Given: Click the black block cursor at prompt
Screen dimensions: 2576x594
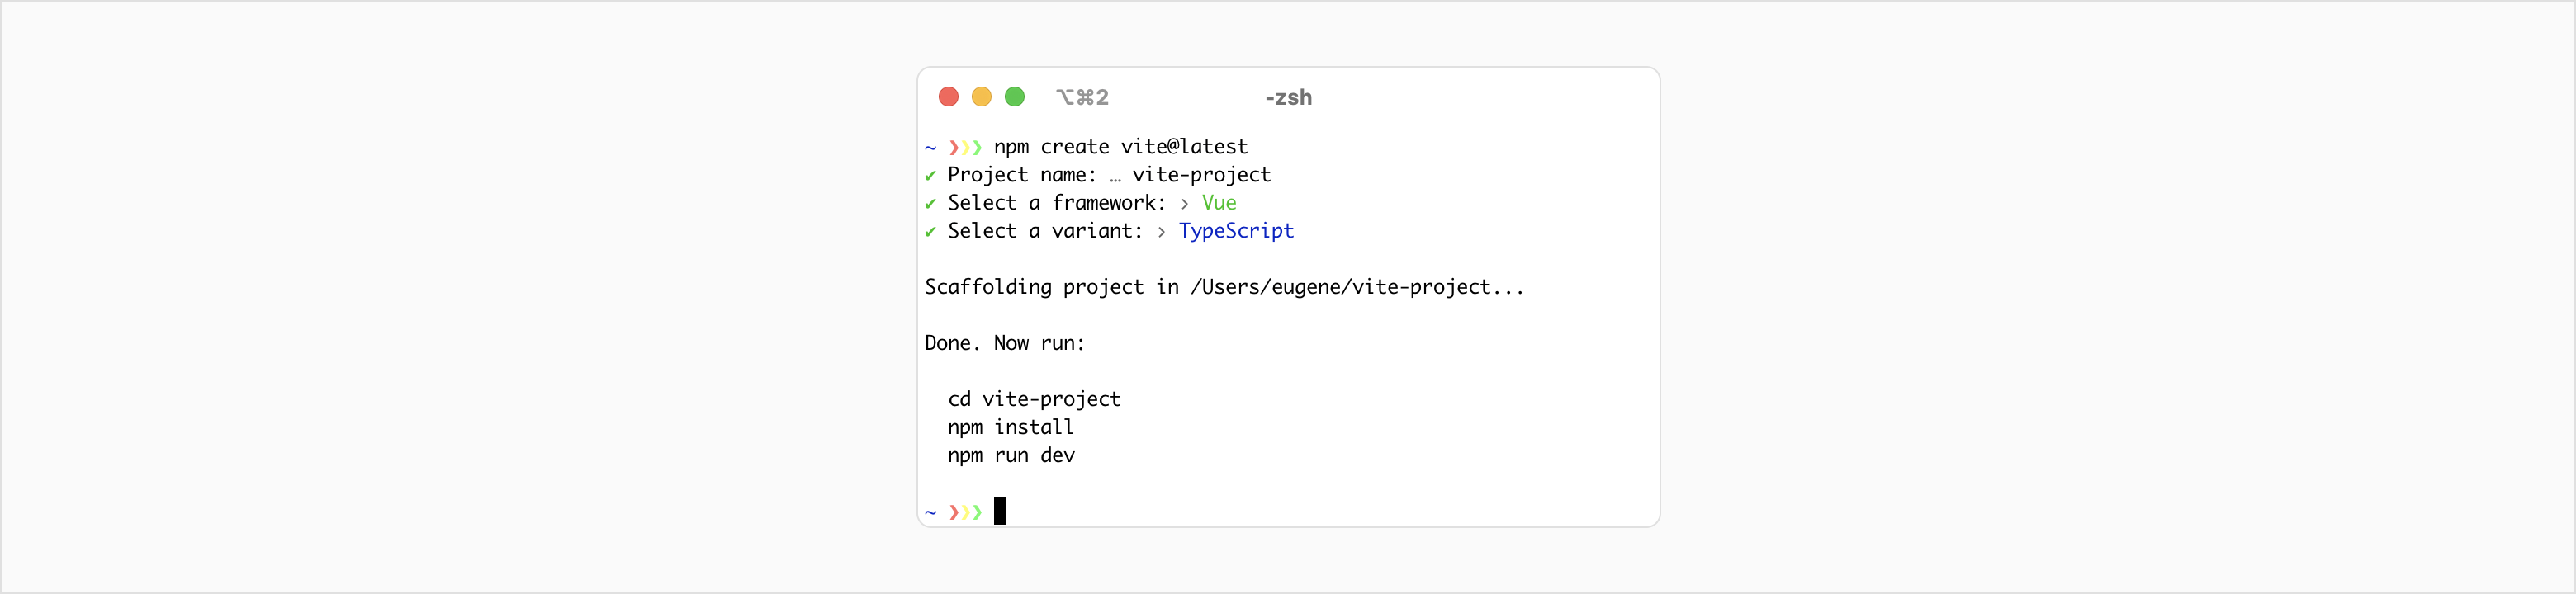Looking at the screenshot, I should (999, 510).
